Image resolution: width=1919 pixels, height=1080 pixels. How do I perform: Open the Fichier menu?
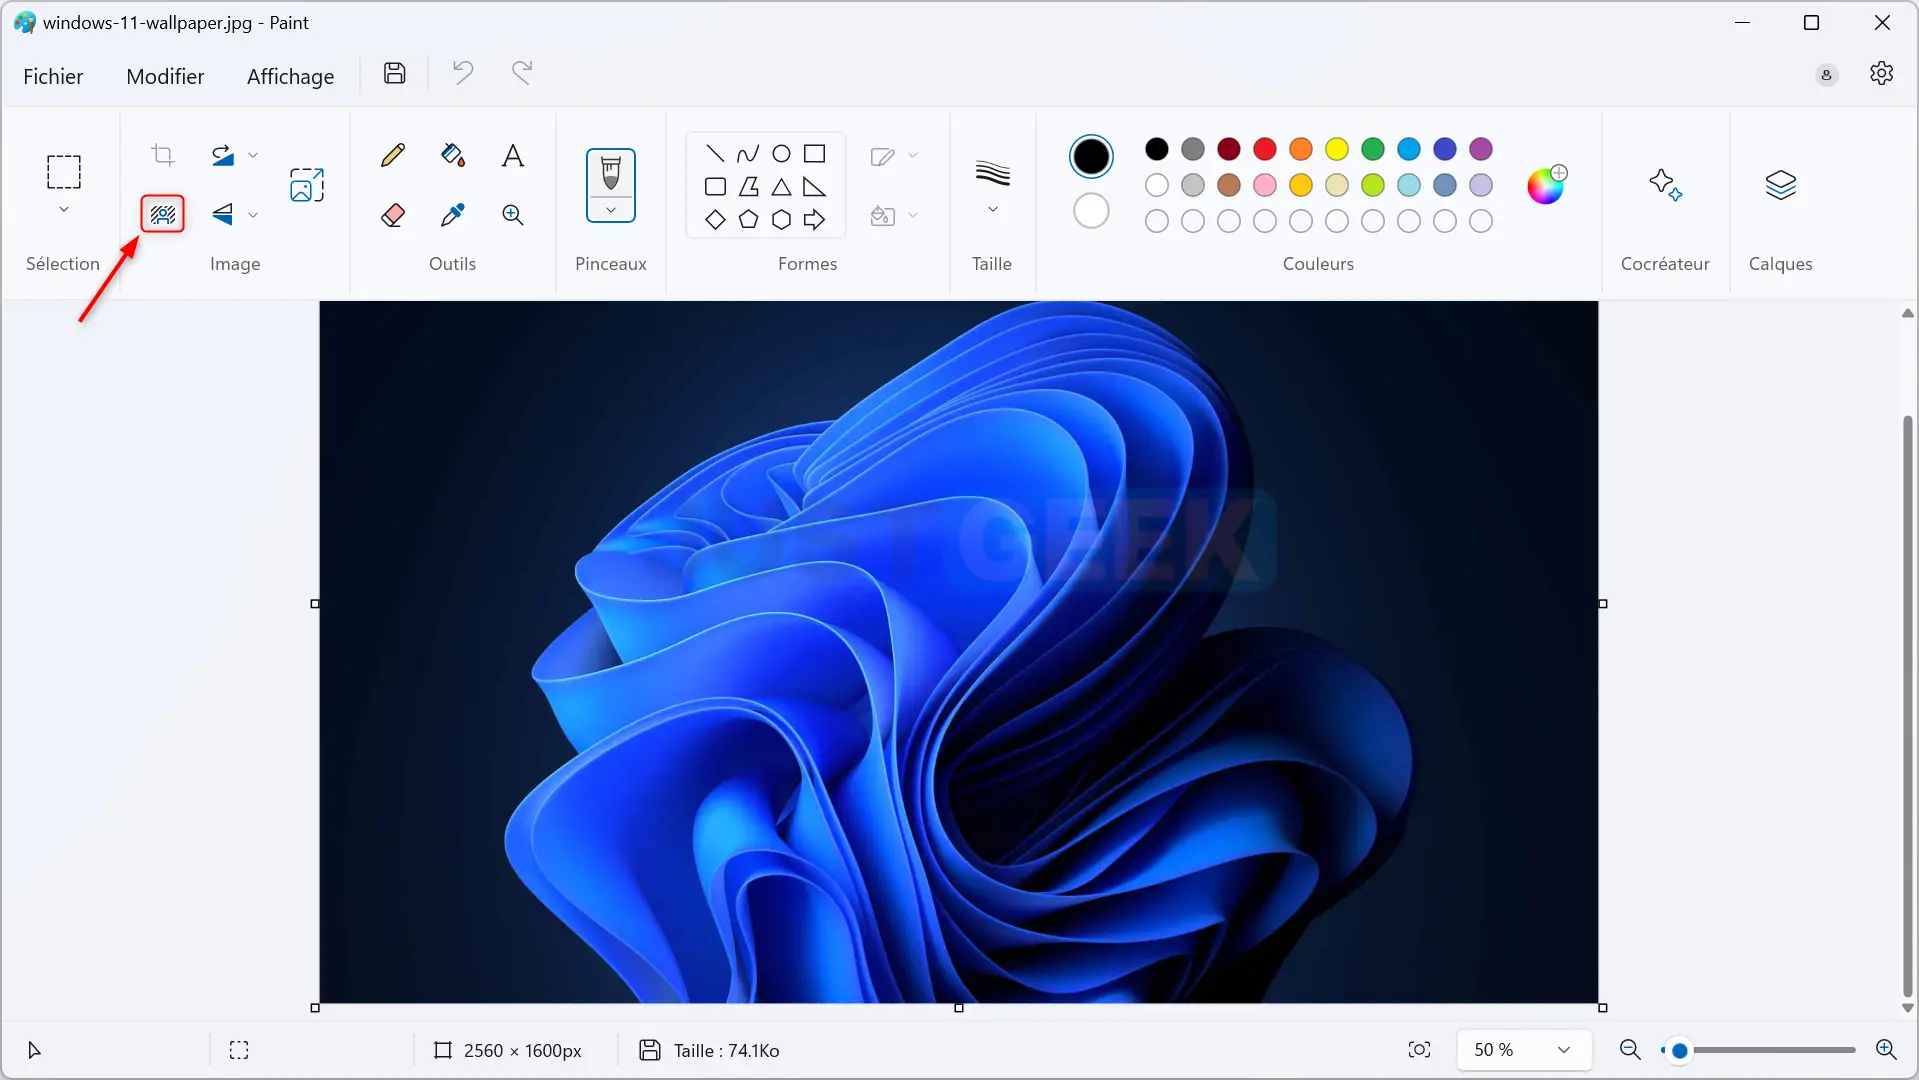click(x=53, y=76)
